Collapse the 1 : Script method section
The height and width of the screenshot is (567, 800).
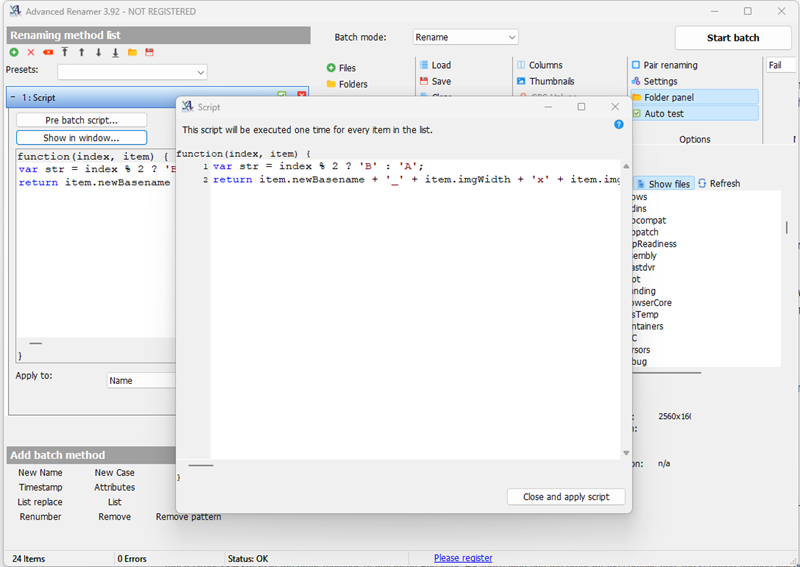tap(13, 97)
